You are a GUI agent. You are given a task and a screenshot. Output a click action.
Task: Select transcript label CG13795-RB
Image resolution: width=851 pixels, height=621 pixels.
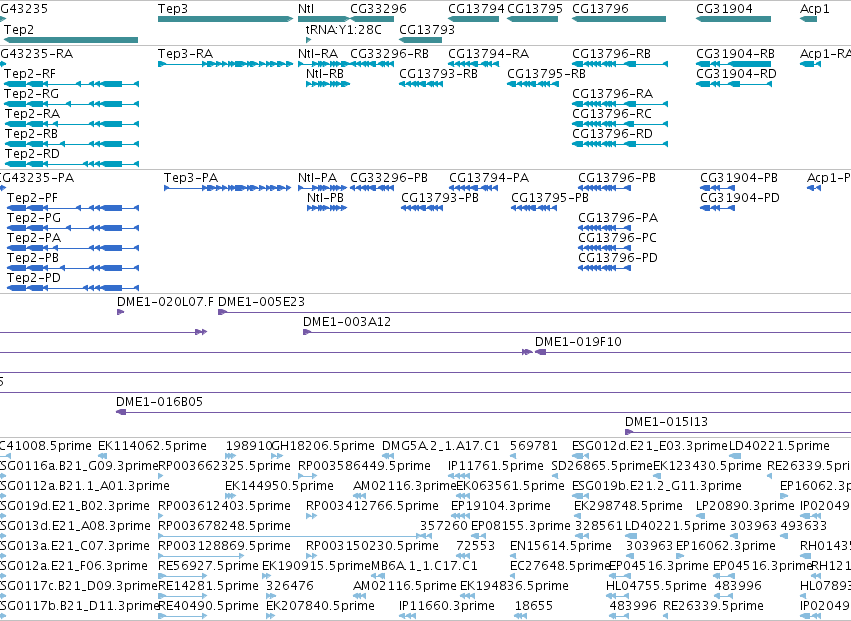[547, 74]
